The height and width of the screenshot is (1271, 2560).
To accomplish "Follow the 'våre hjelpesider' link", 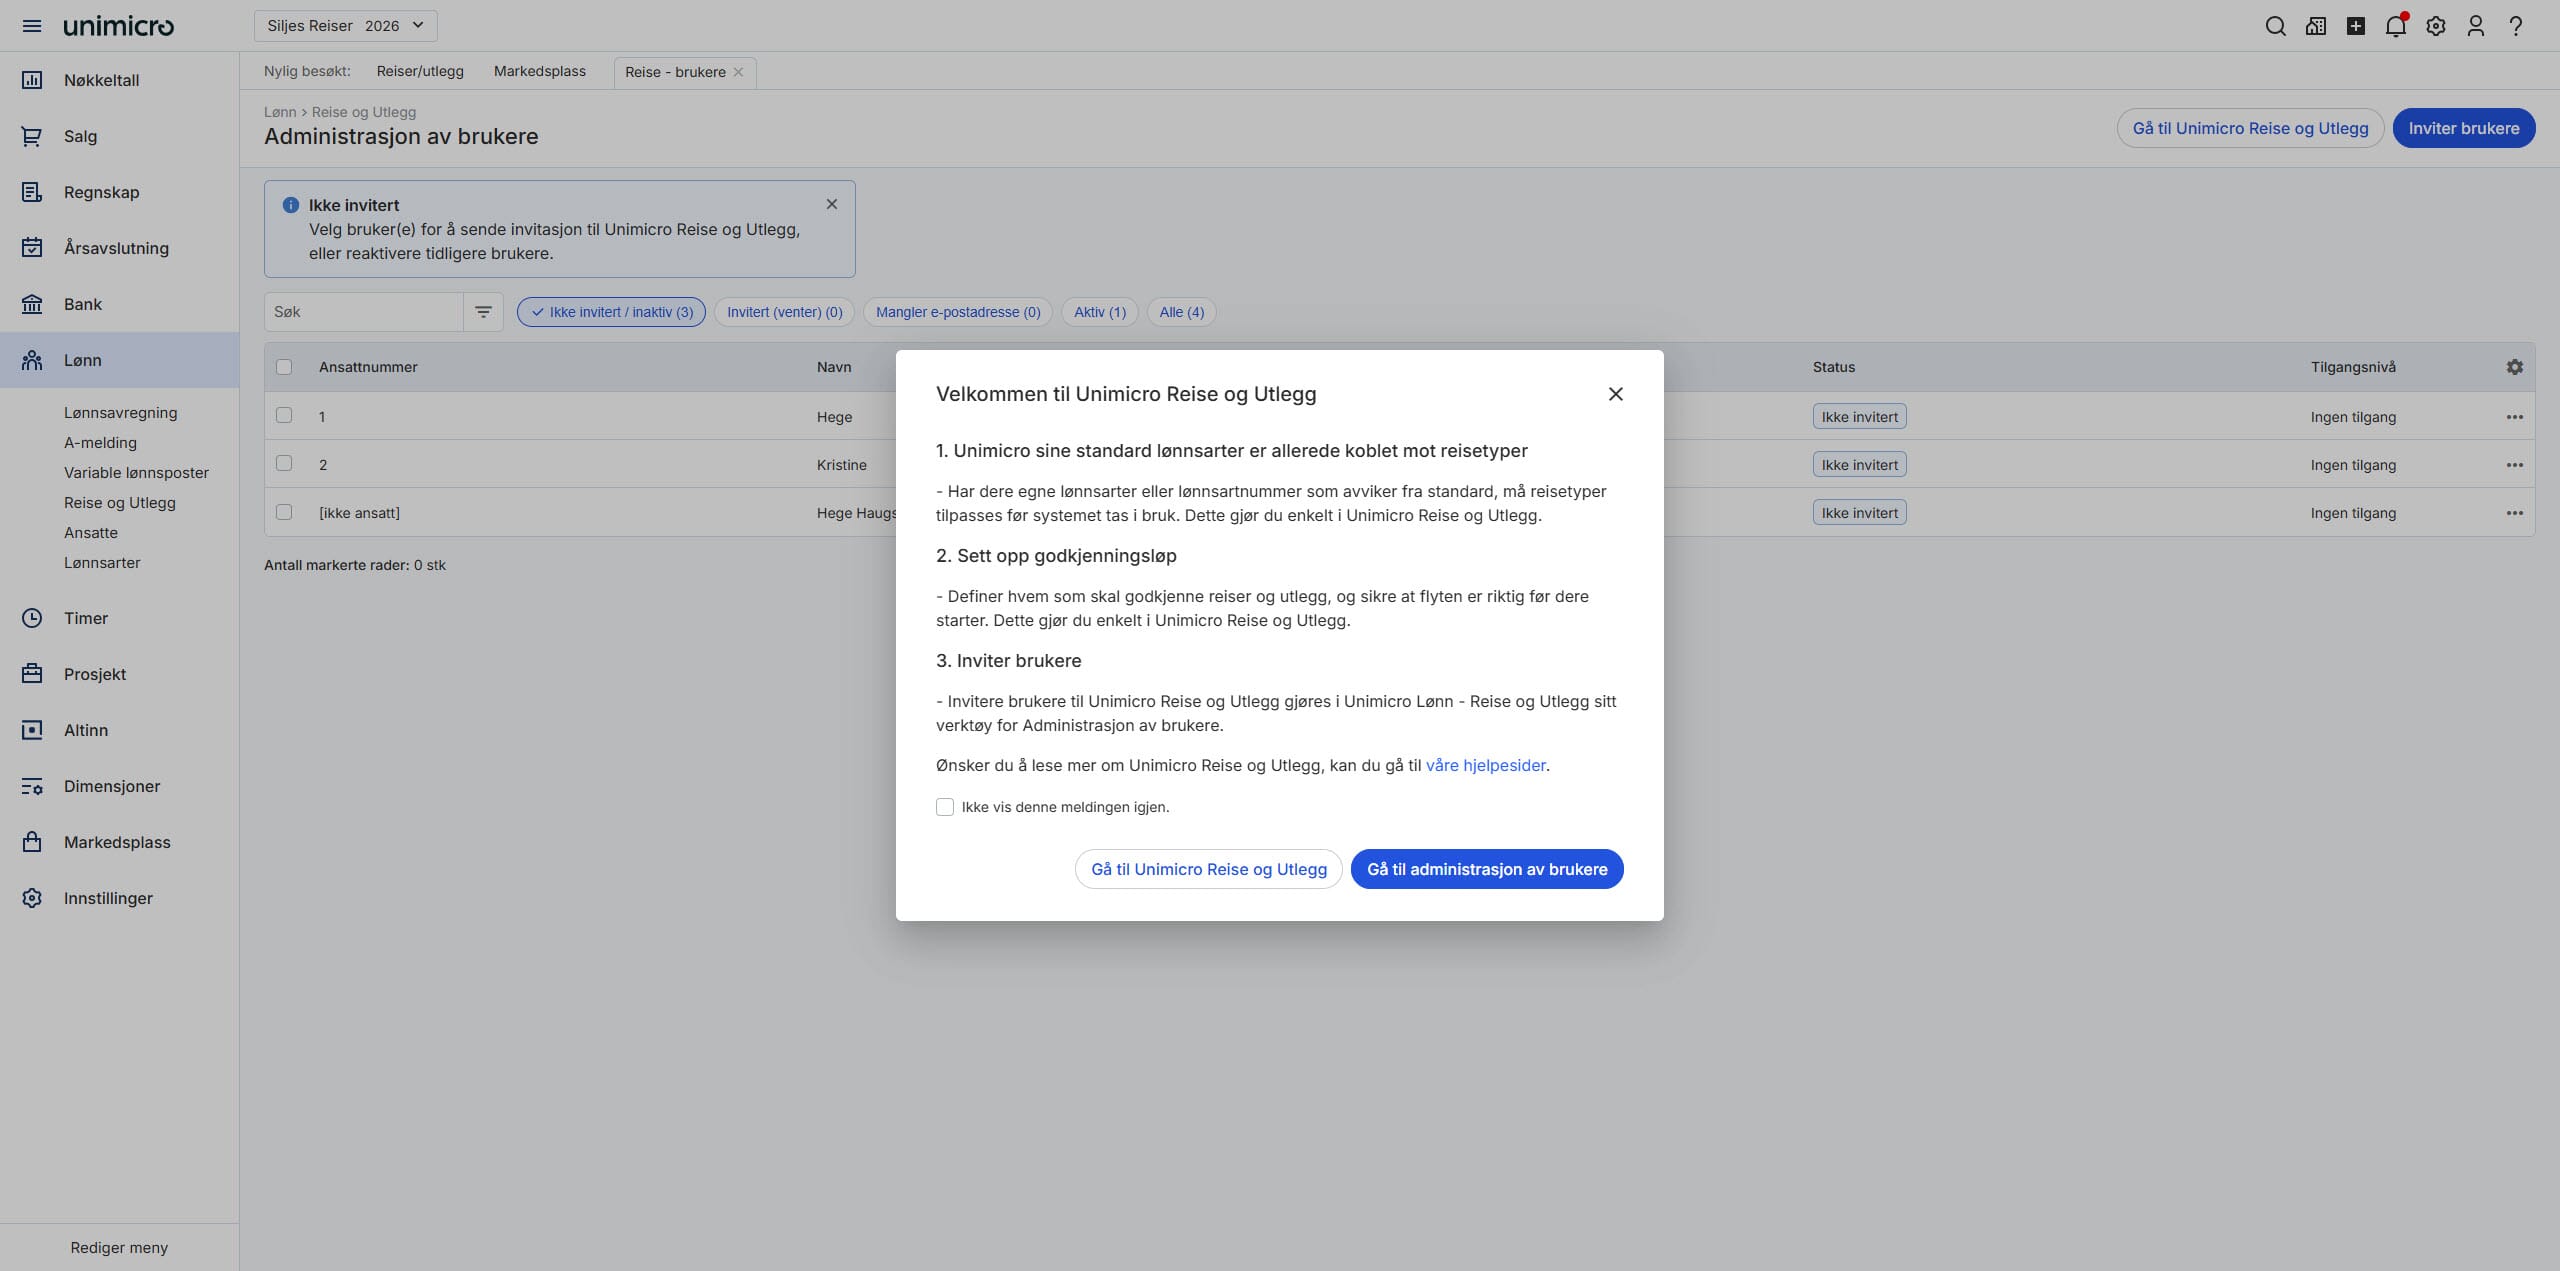I will [1485, 765].
